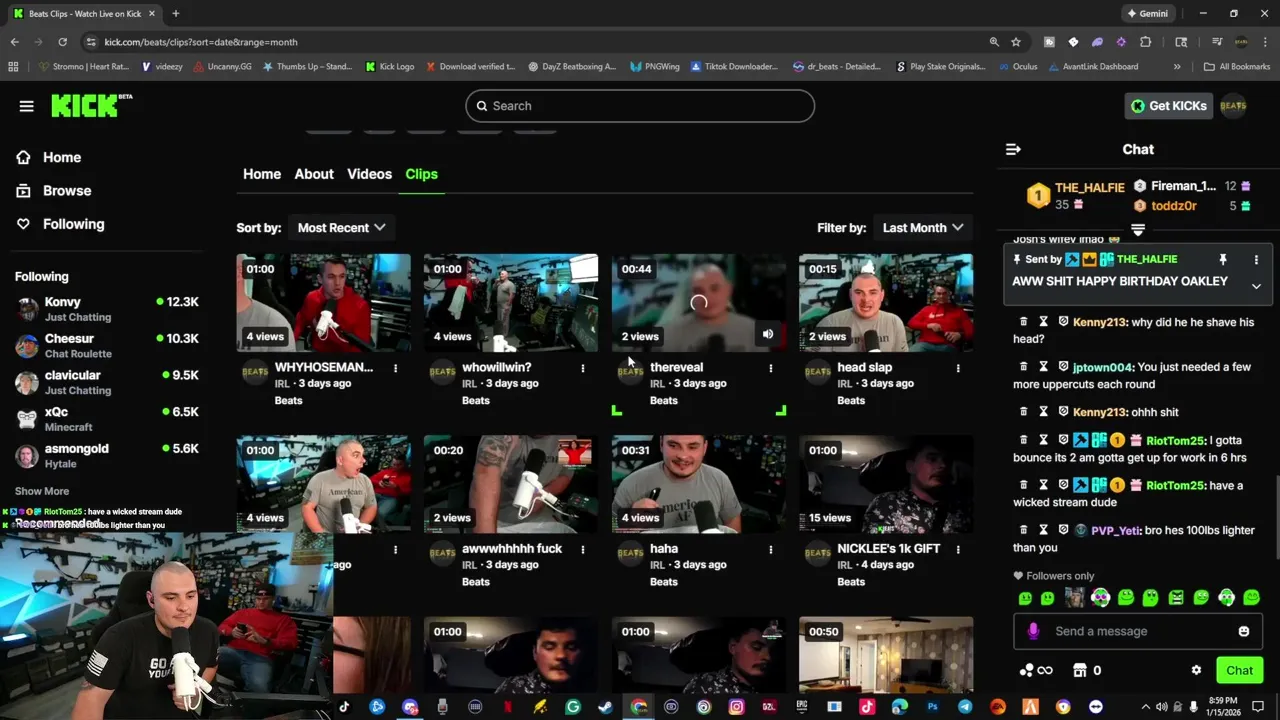
Task: Open Konvy channel in Following list
Action: click(x=107, y=309)
